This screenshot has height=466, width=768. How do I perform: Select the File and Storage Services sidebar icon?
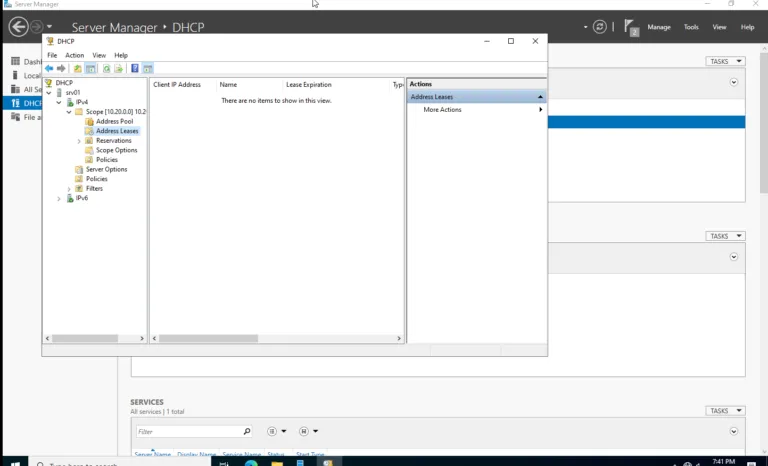[16, 117]
